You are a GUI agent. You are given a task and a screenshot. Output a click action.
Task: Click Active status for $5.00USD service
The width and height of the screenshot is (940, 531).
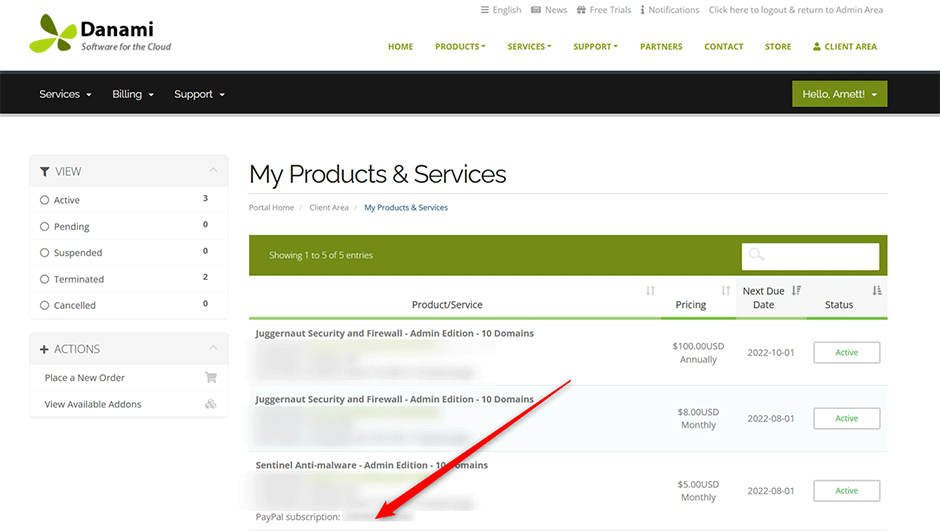pos(846,491)
